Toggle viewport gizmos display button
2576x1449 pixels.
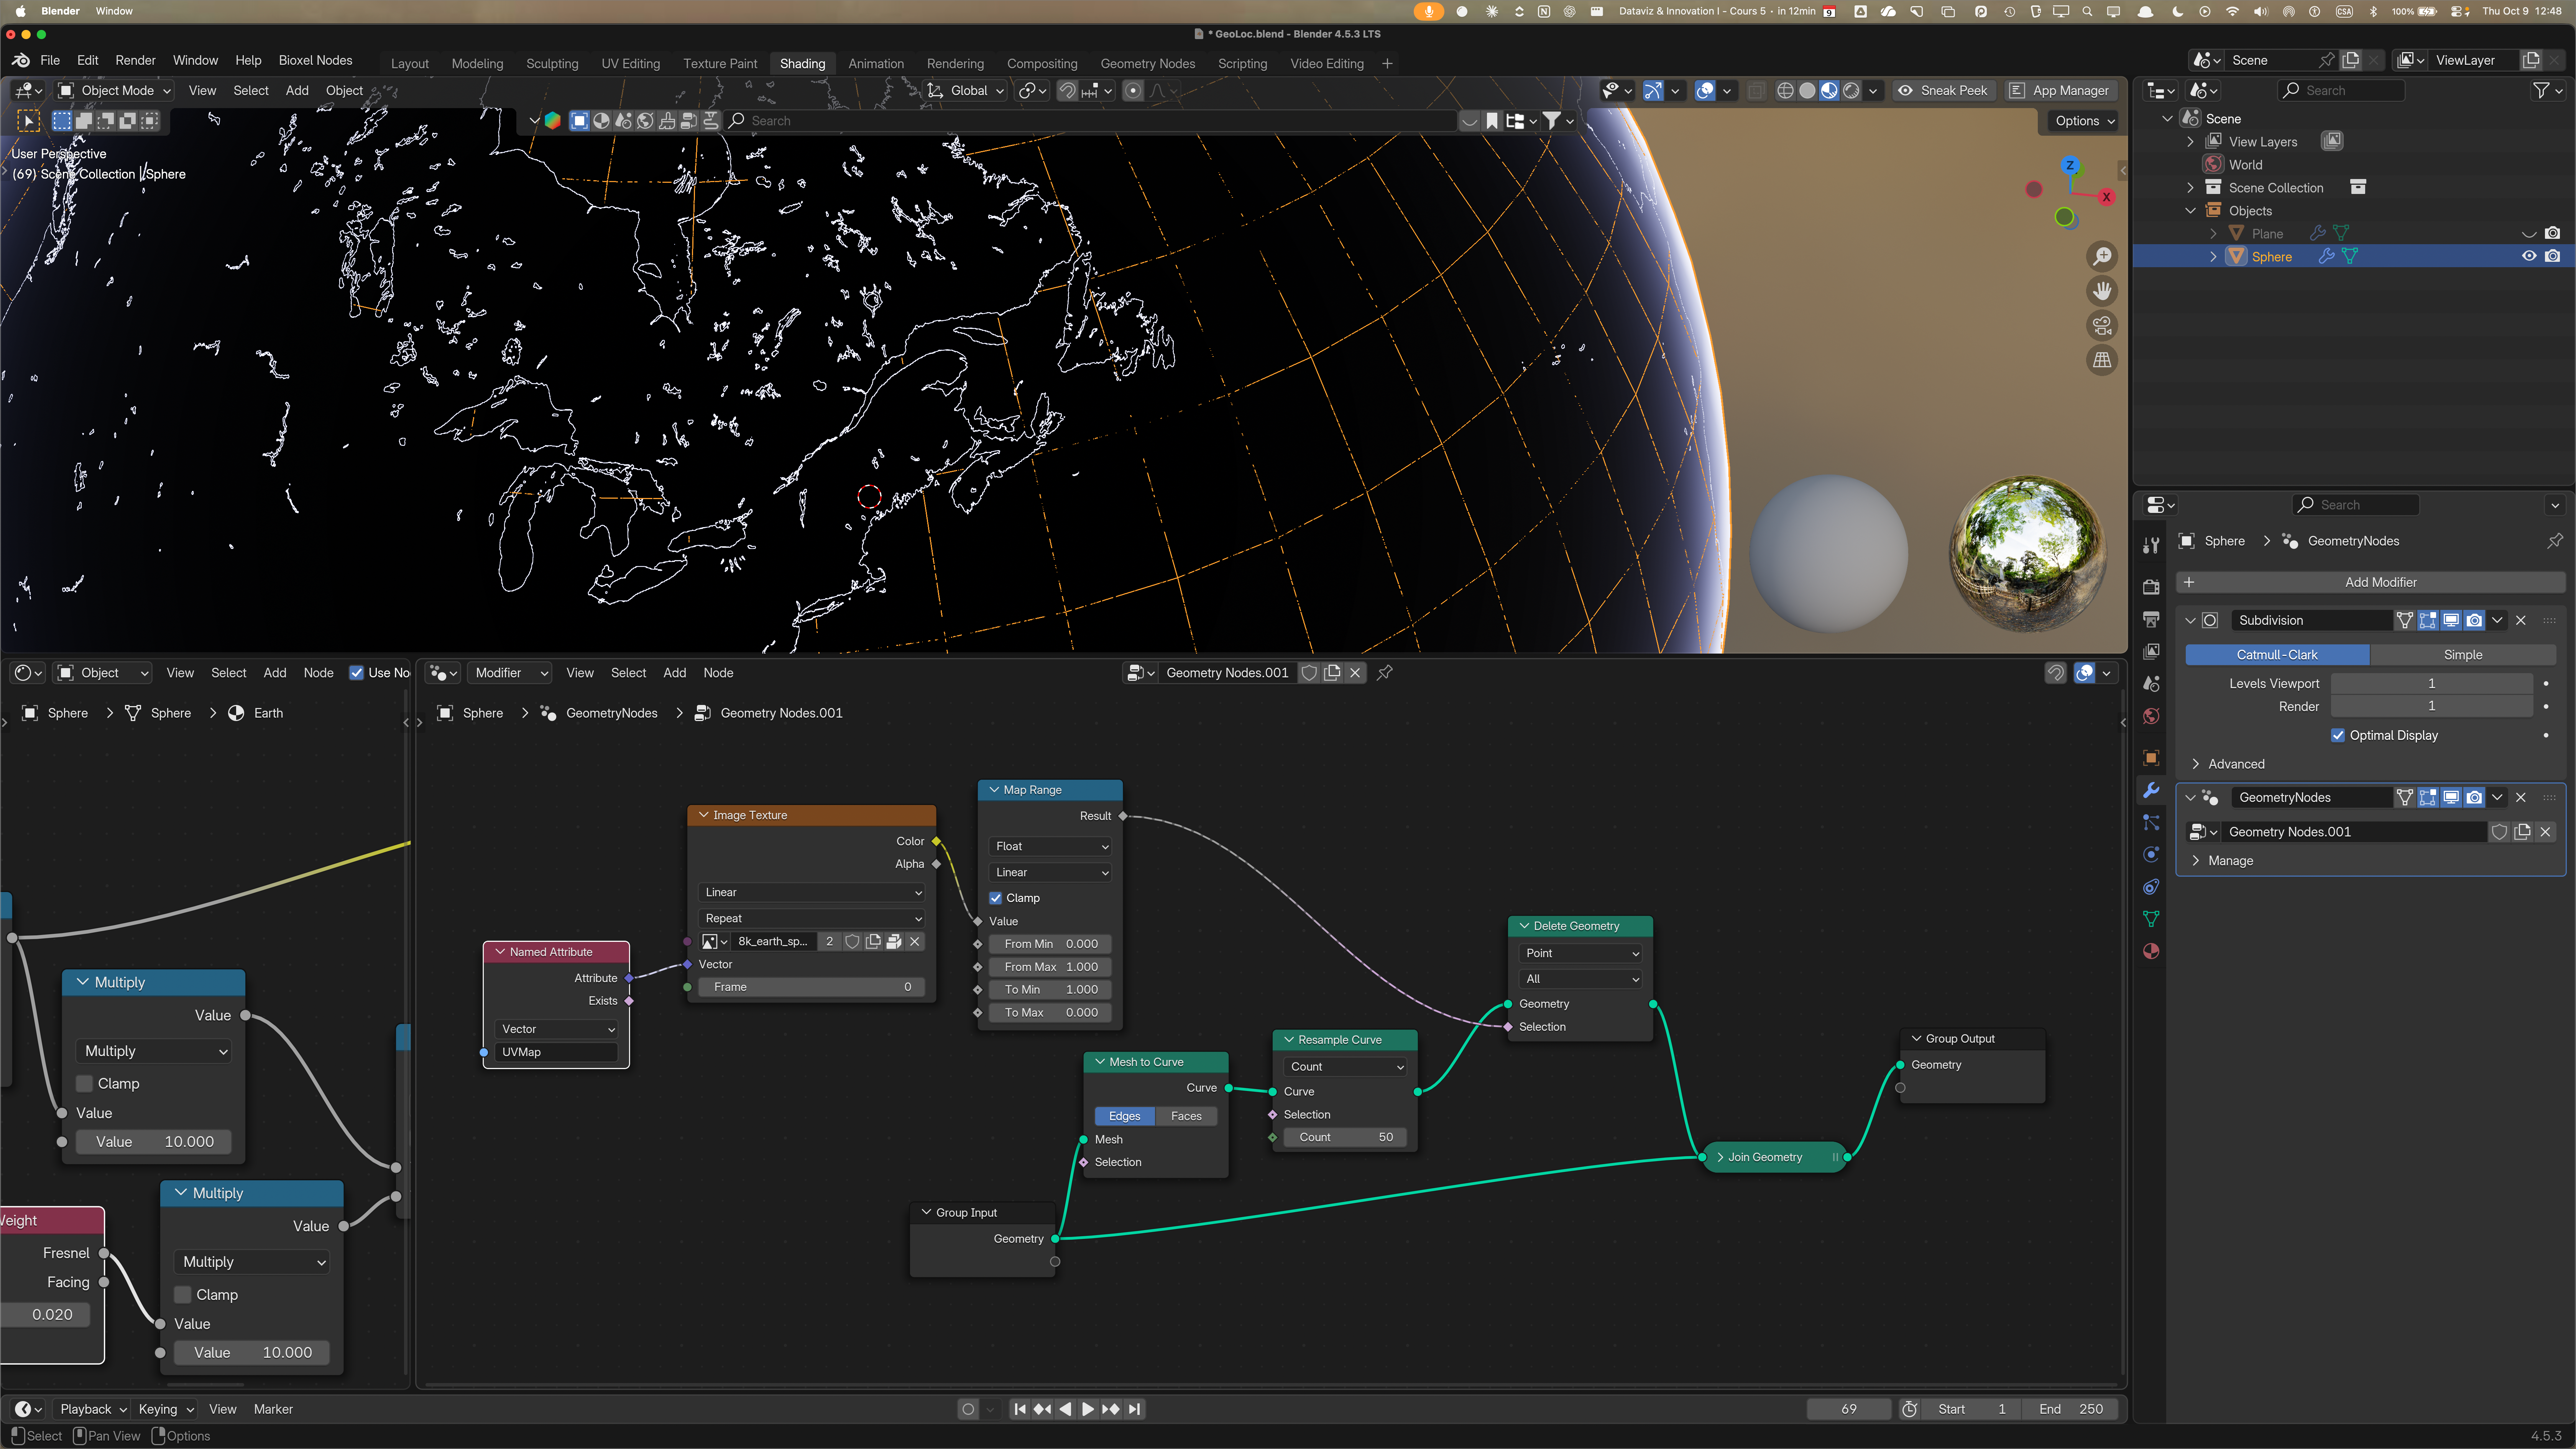1652,91
